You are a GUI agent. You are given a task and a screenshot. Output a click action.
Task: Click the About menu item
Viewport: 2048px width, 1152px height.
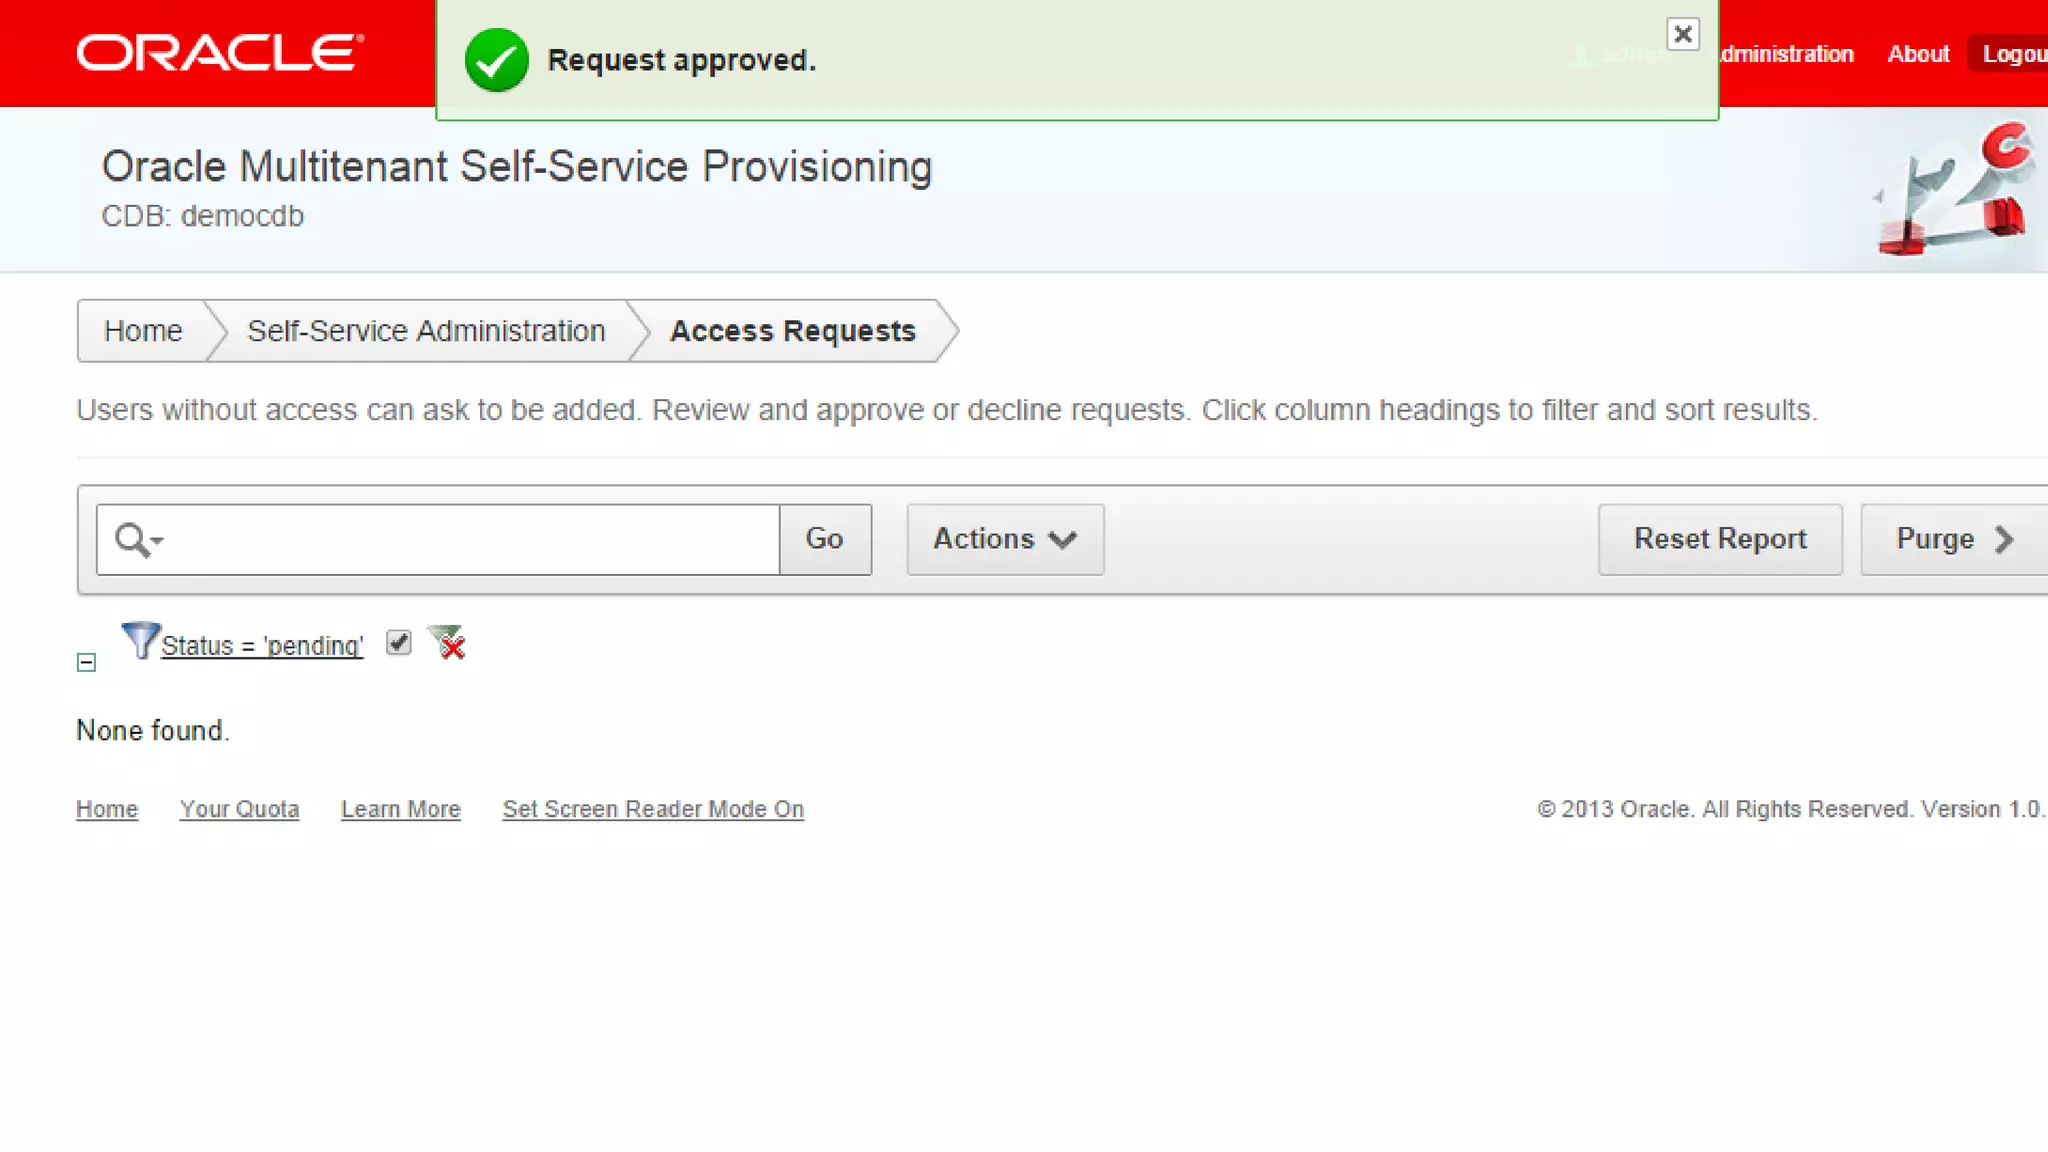[1917, 54]
